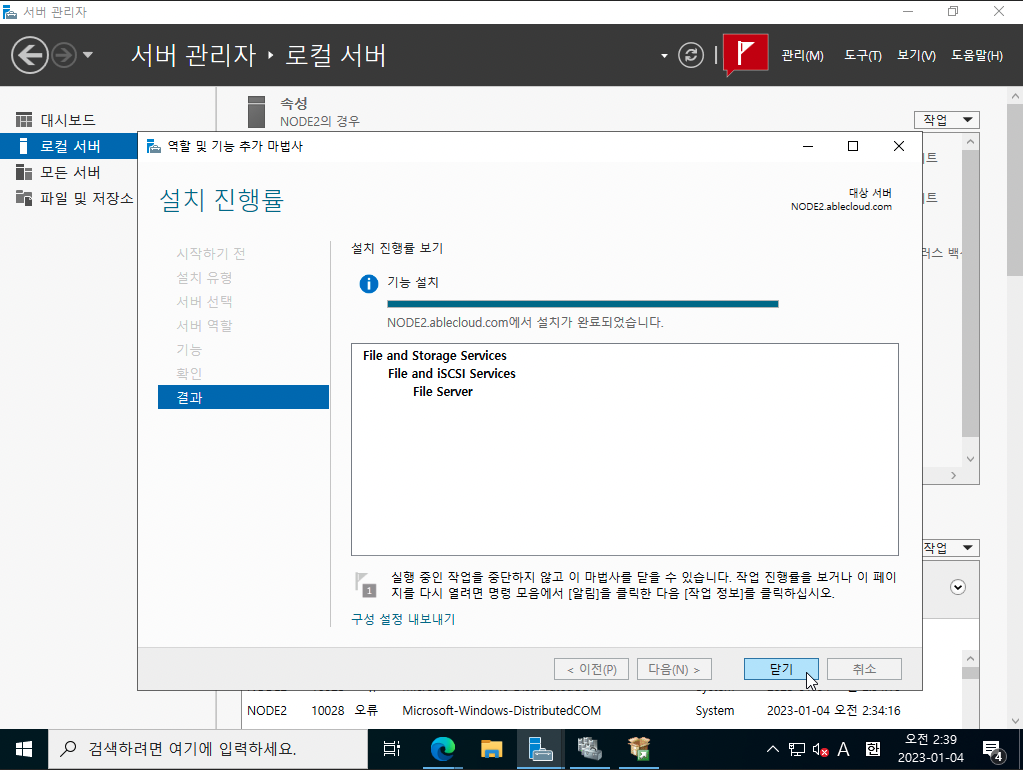Select 모든 서버 in the sidebar
Image resolution: width=1023 pixels, height=770 pixels.
pyautogui.click(x=69, y=172)
